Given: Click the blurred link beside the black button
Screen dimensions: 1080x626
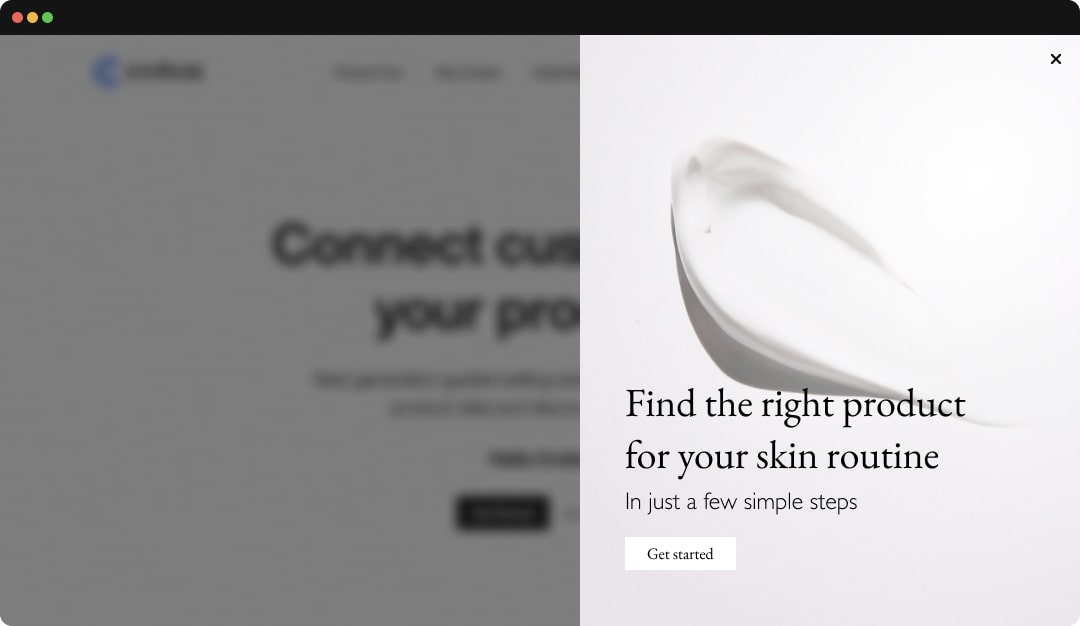Looking at the screenshot, I should (x=572, y=514).
